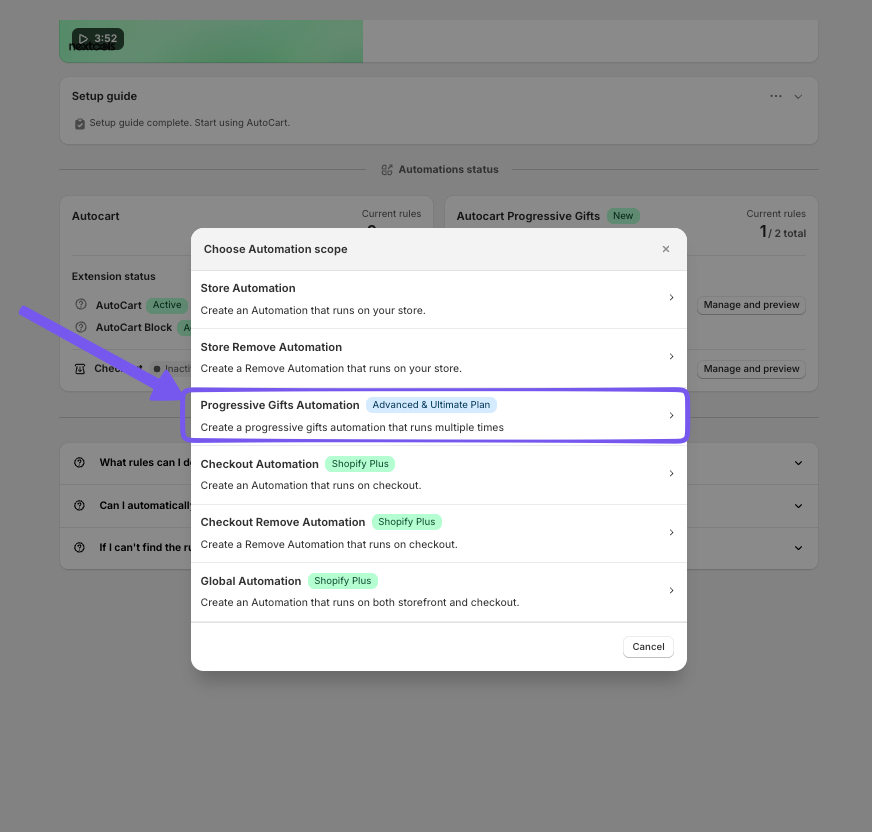Select Checkout Remove Automation option

tap(439, 533)
